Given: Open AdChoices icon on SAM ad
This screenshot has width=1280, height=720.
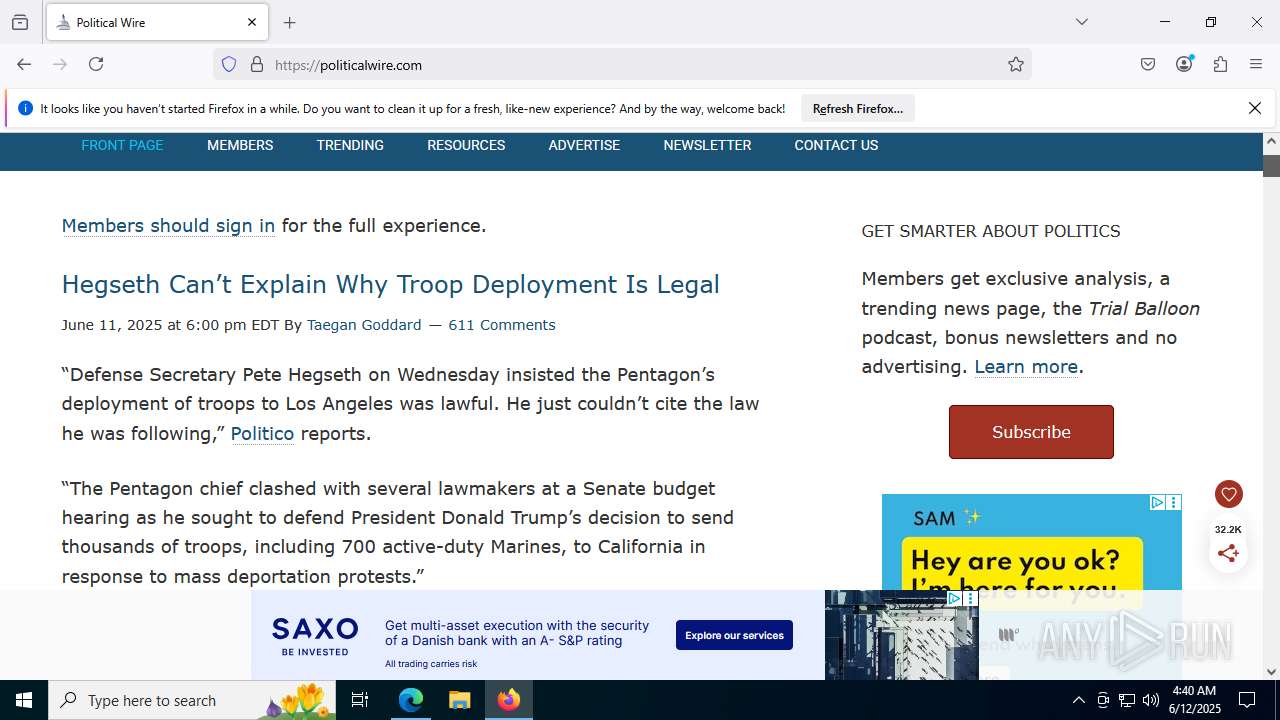Looking at the screenshot, I should 1157,503.
